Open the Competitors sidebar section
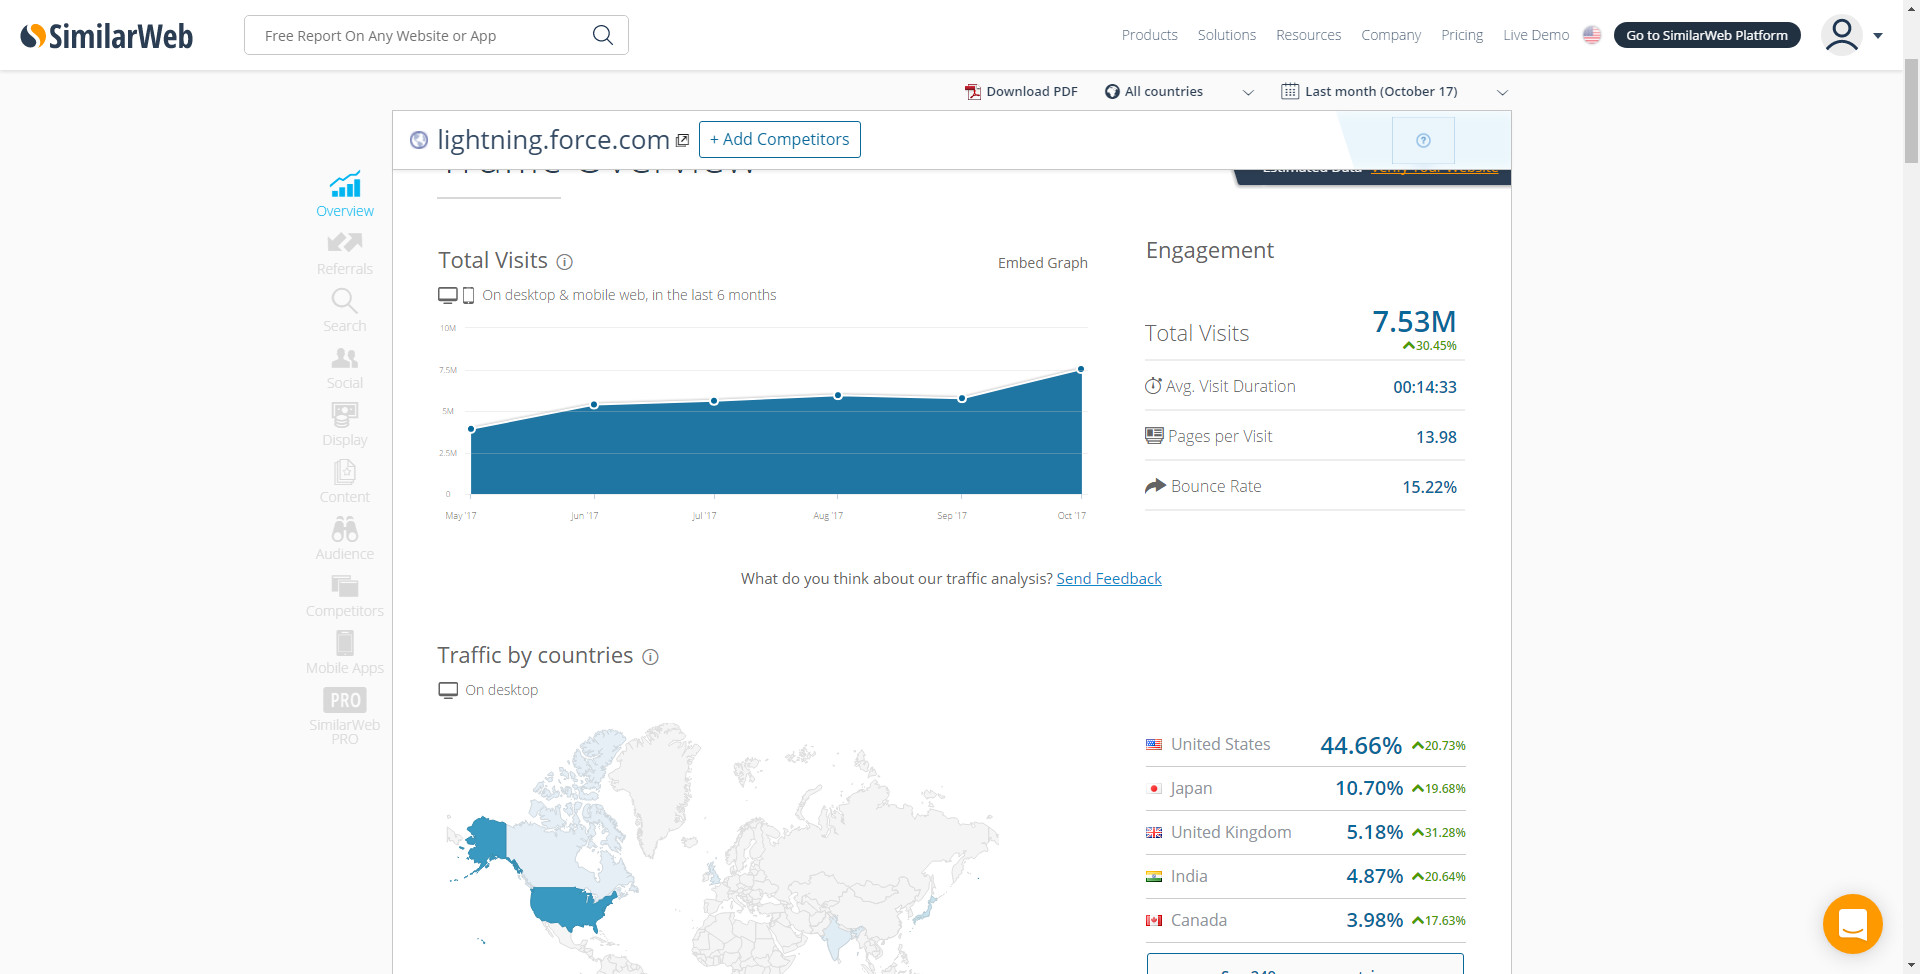Image resolution: width=1920 pixels, height=974 pixels. [x=345, y=596]
